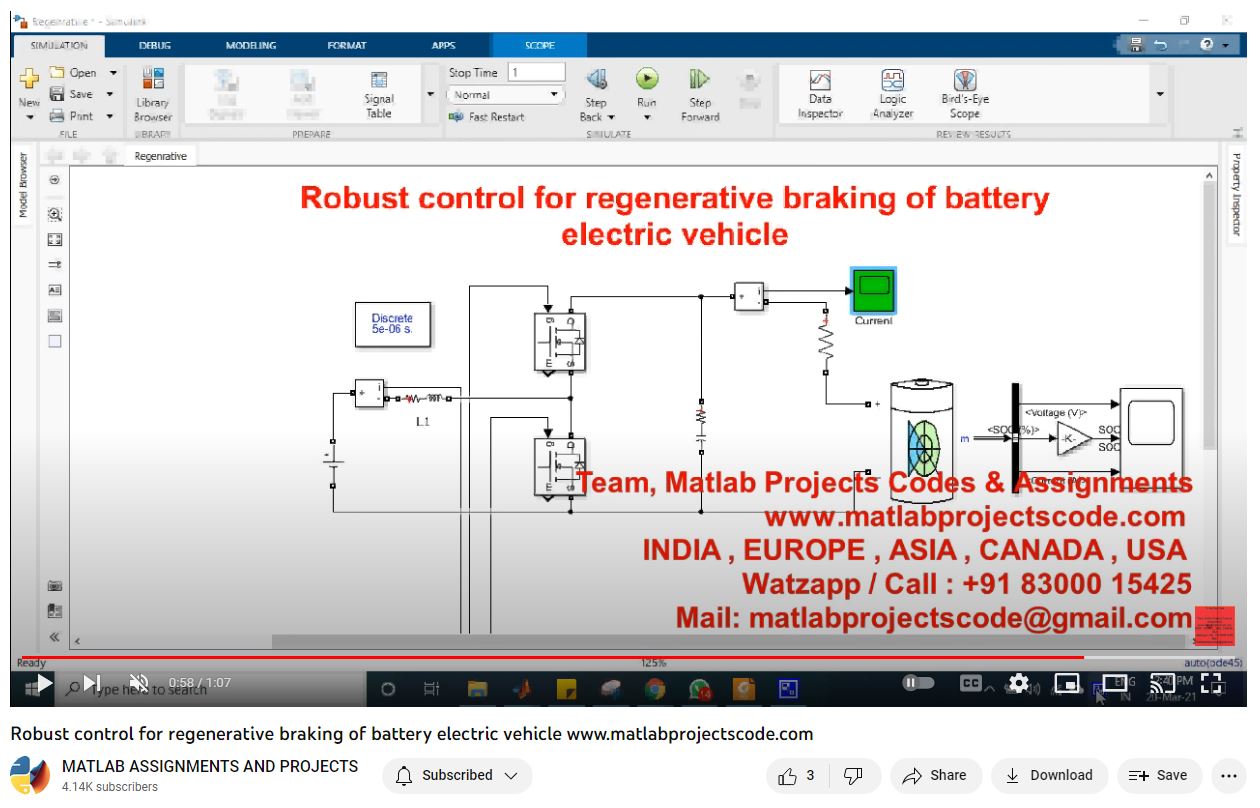
Task: Switch to the FORMAT tab
Action: [347, 45]
